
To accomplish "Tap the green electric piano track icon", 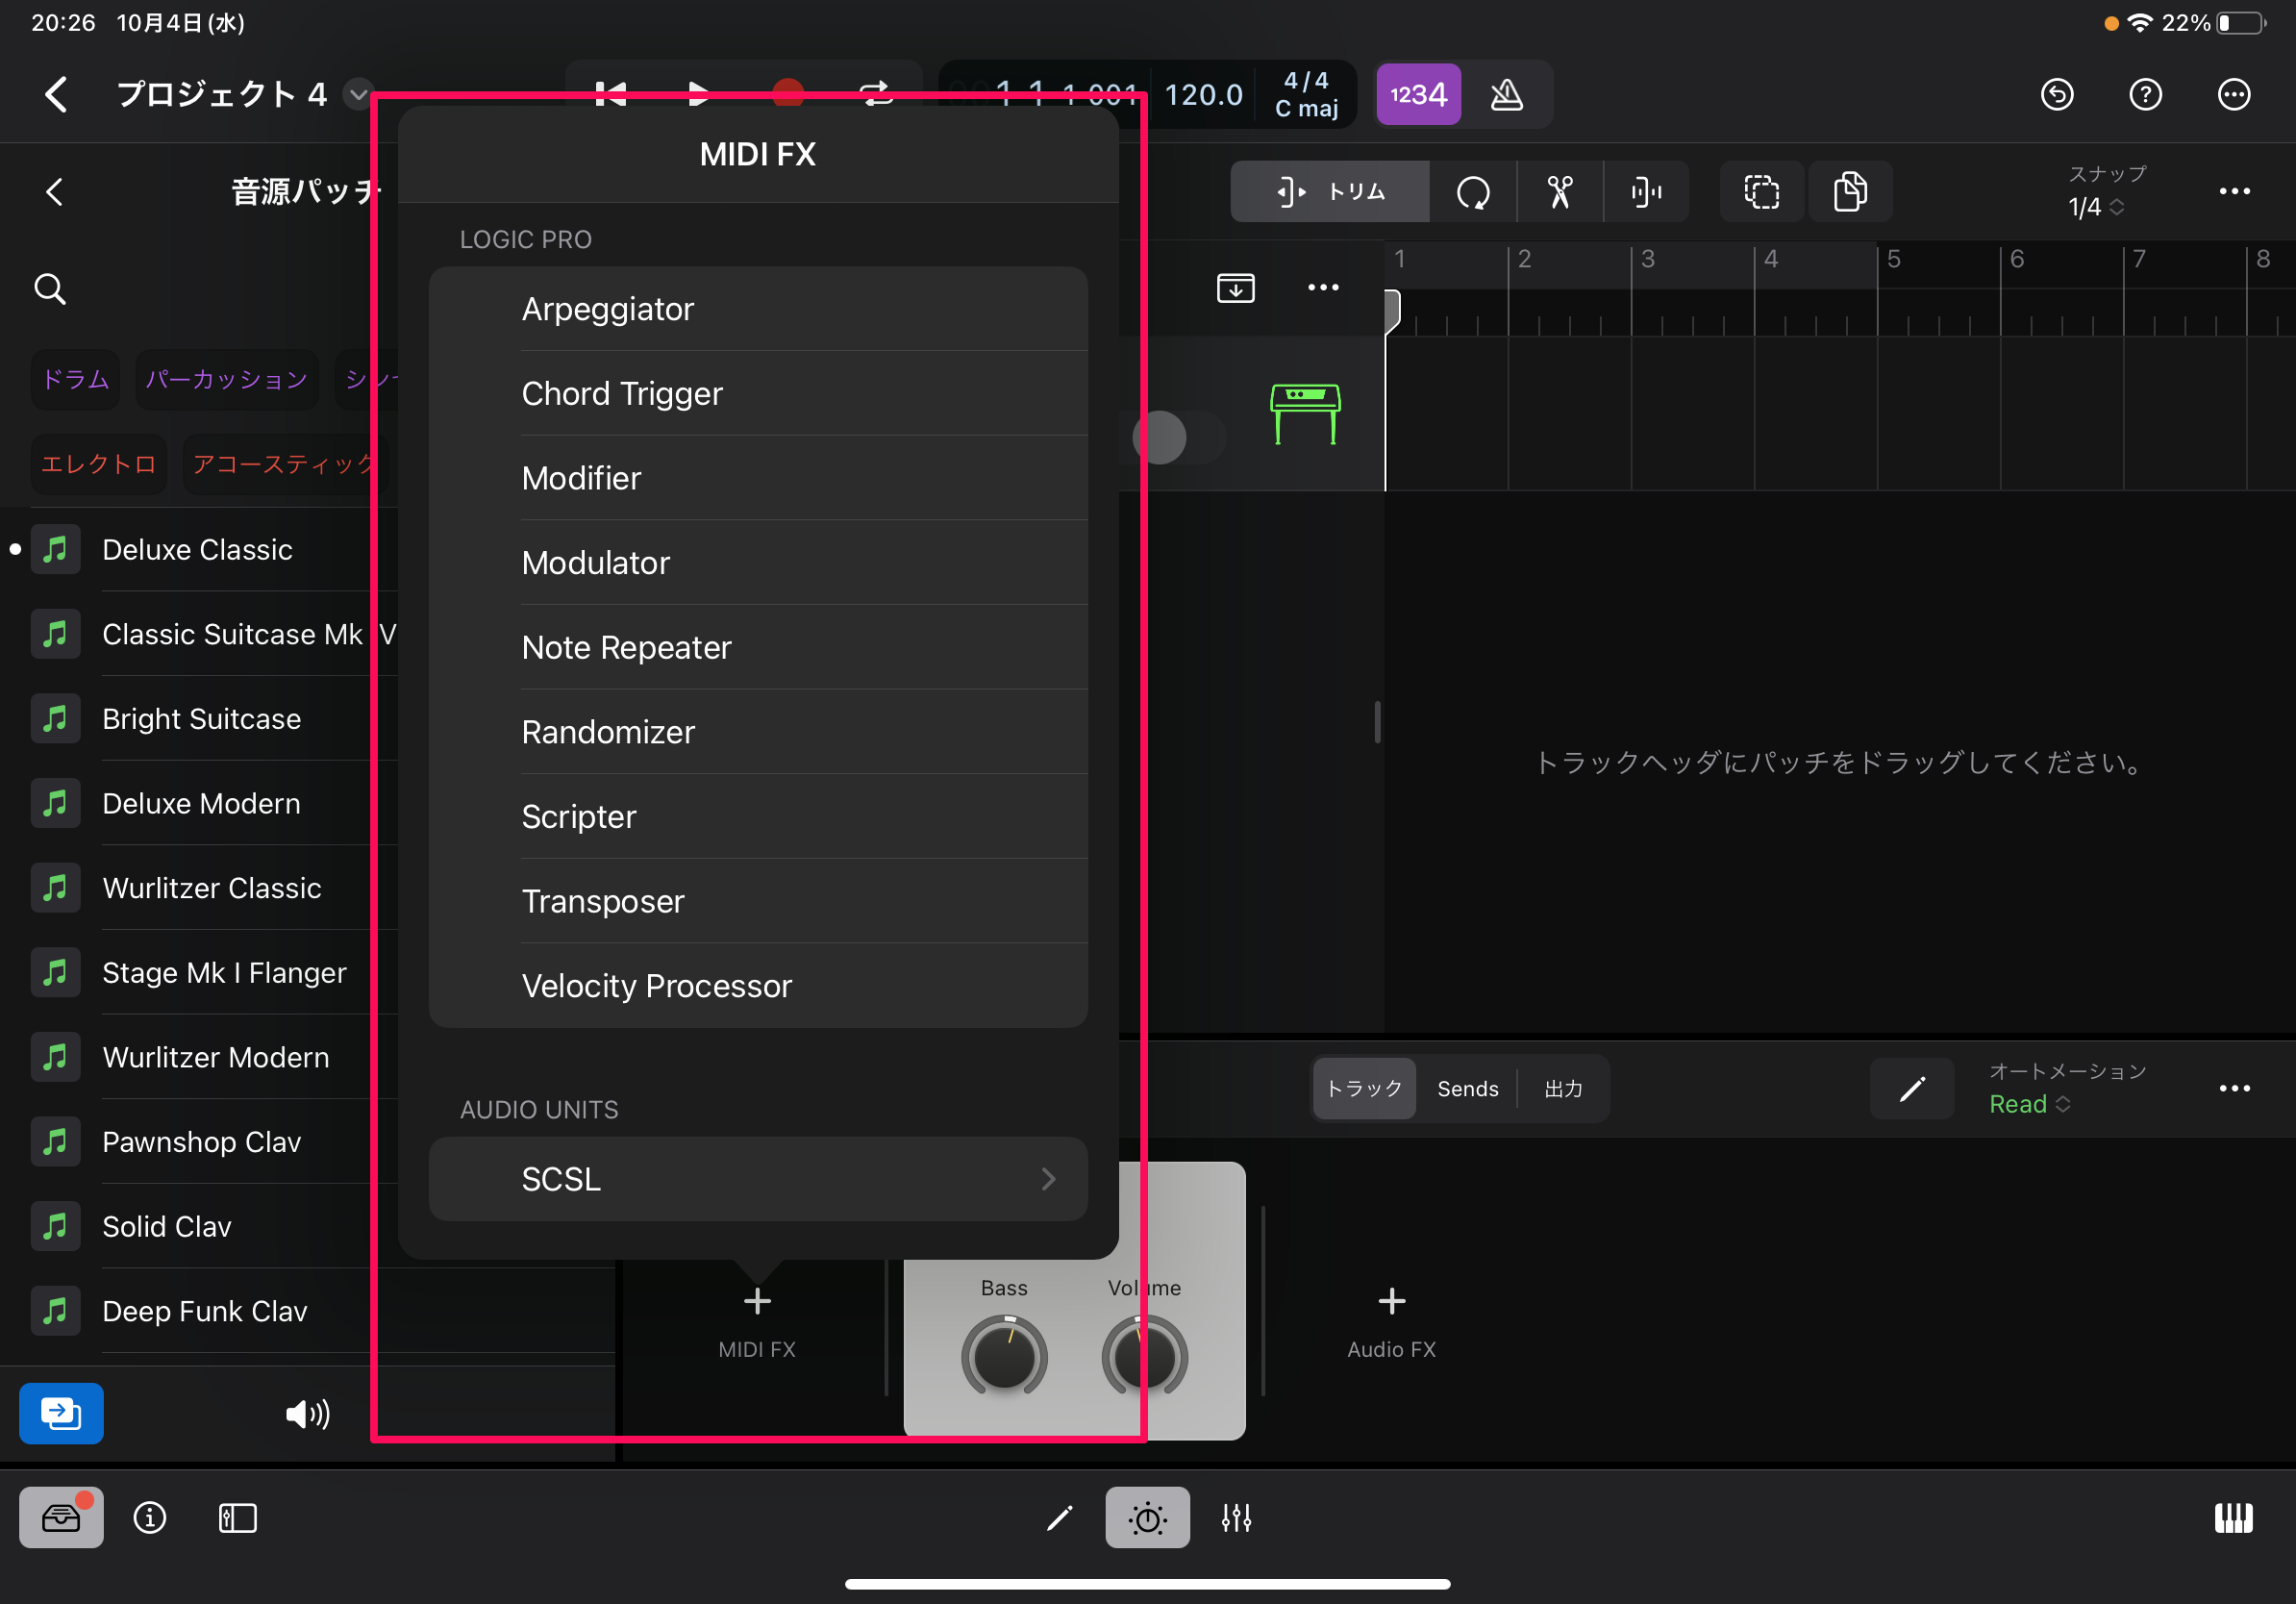I will click(x=1305, y=413).
